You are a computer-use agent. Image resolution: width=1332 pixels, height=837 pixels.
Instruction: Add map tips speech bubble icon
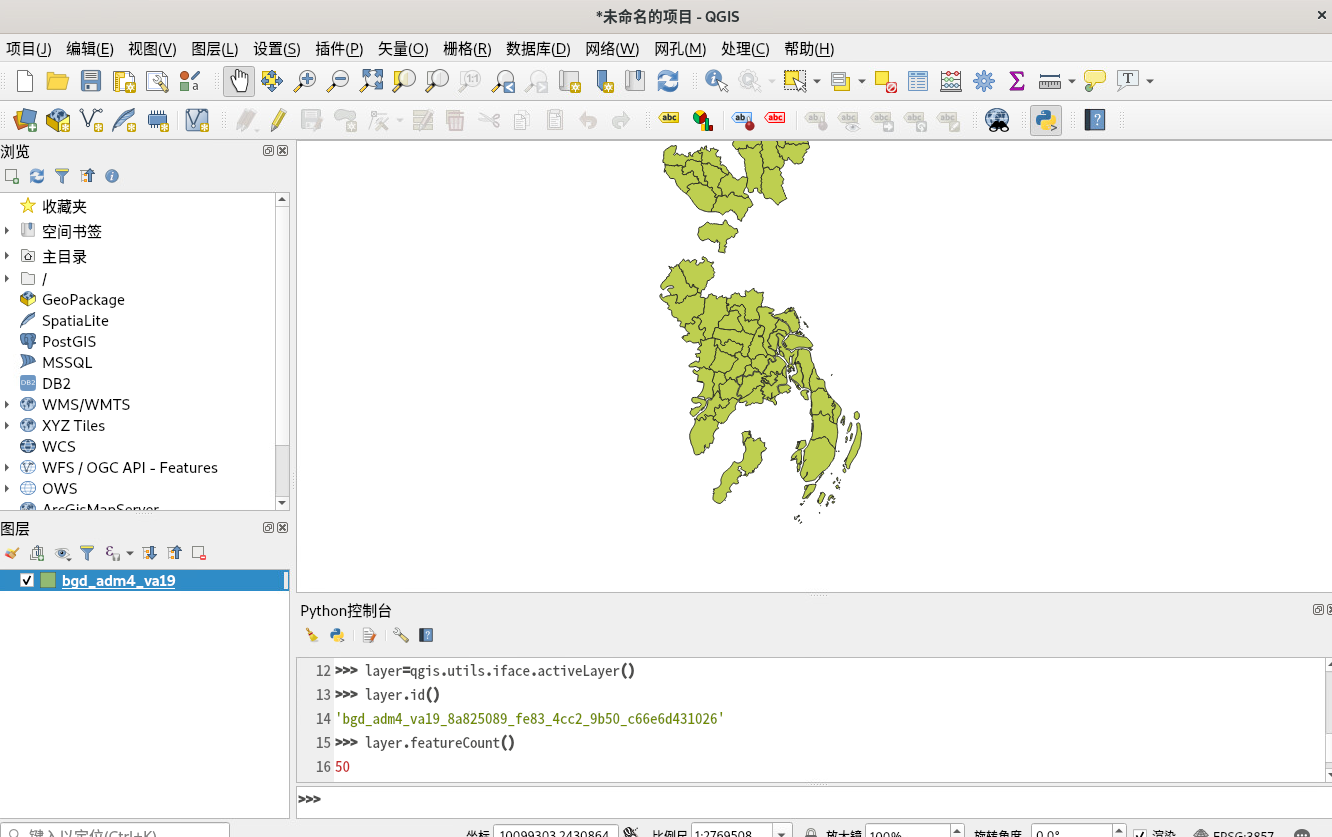(1095, 81)
